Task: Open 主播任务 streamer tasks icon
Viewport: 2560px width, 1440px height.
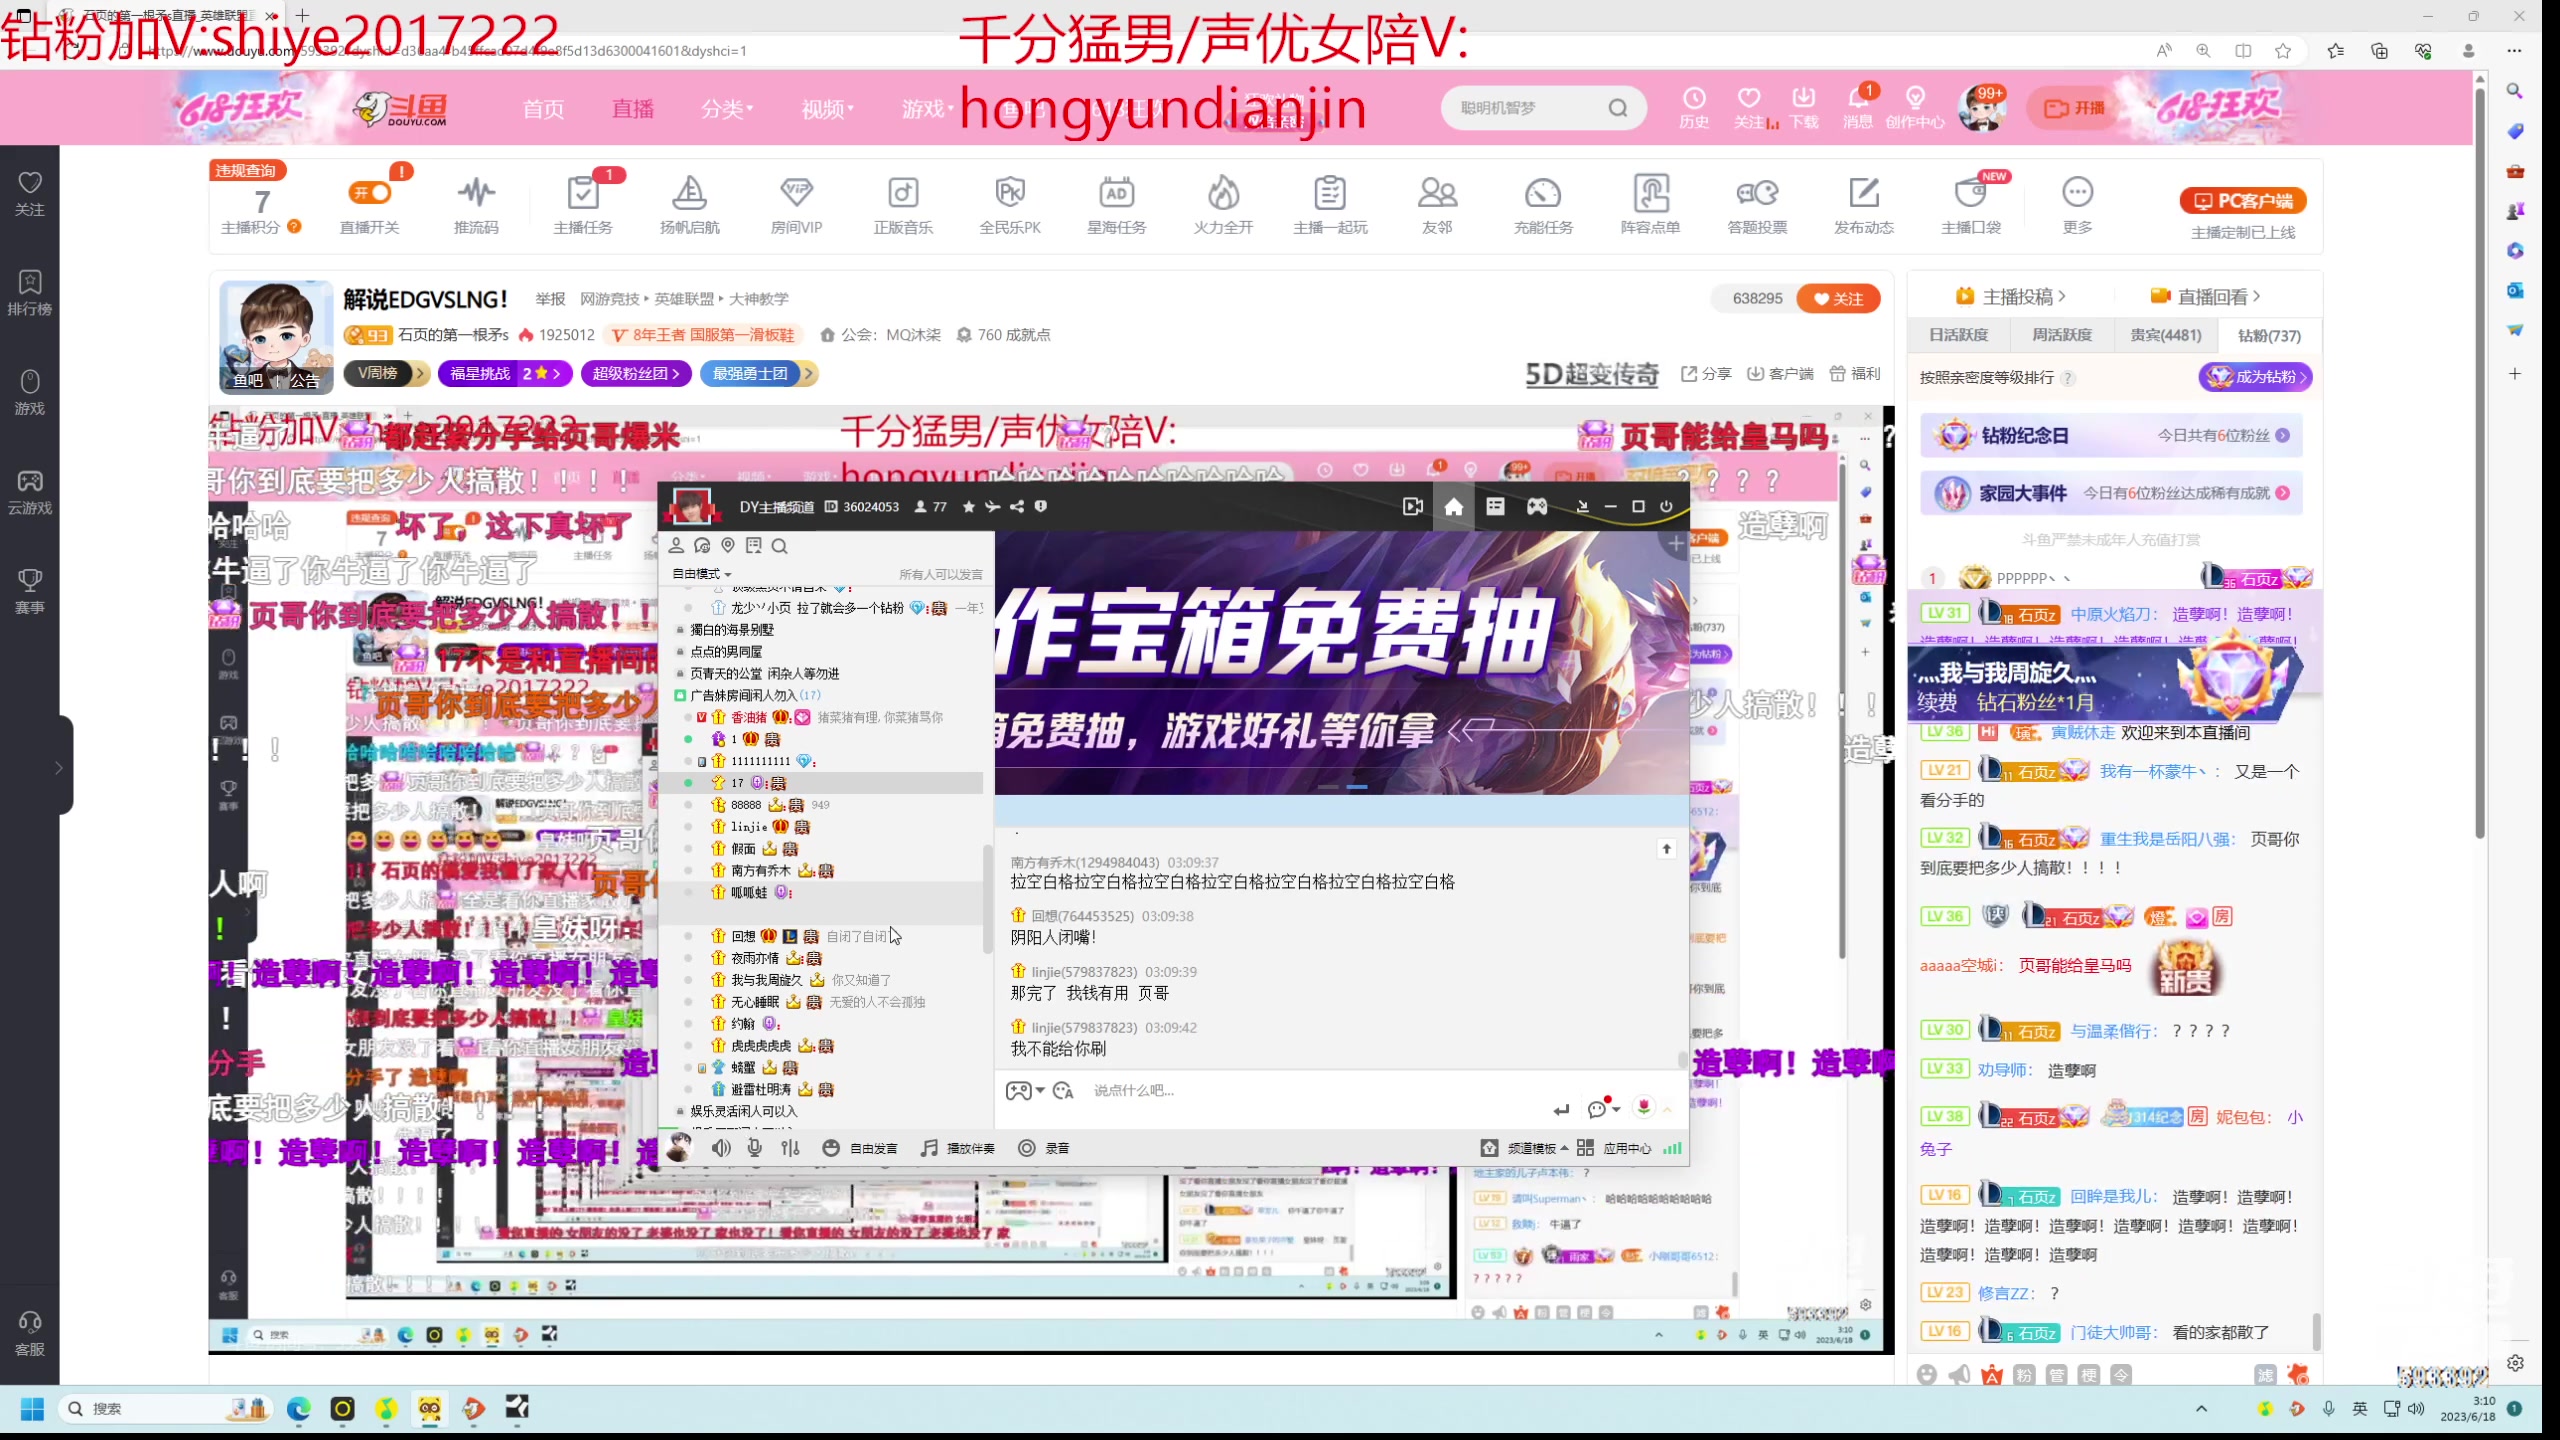Action: pos(583,205)
